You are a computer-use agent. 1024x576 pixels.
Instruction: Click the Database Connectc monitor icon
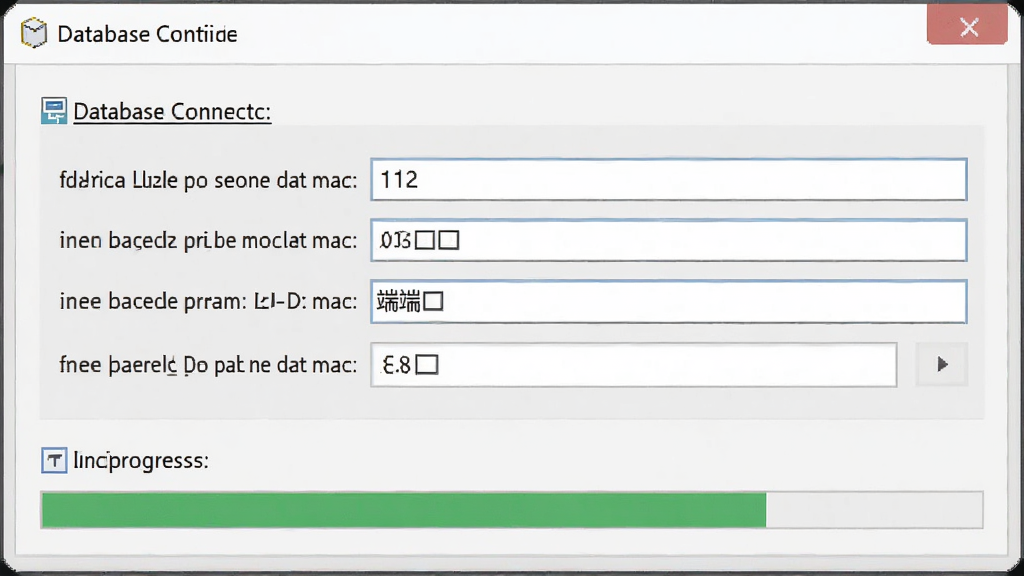[54, 111]
